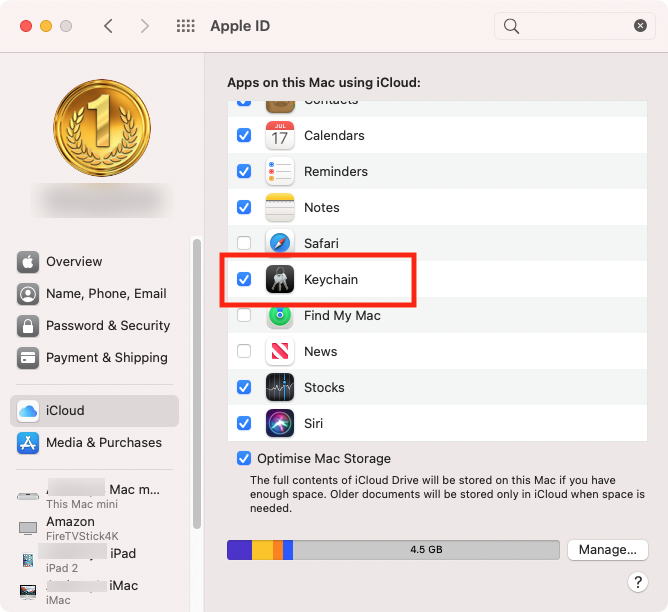Screen dimensions: 668x612
Task: Clear the search field with X
Action: 640,26
